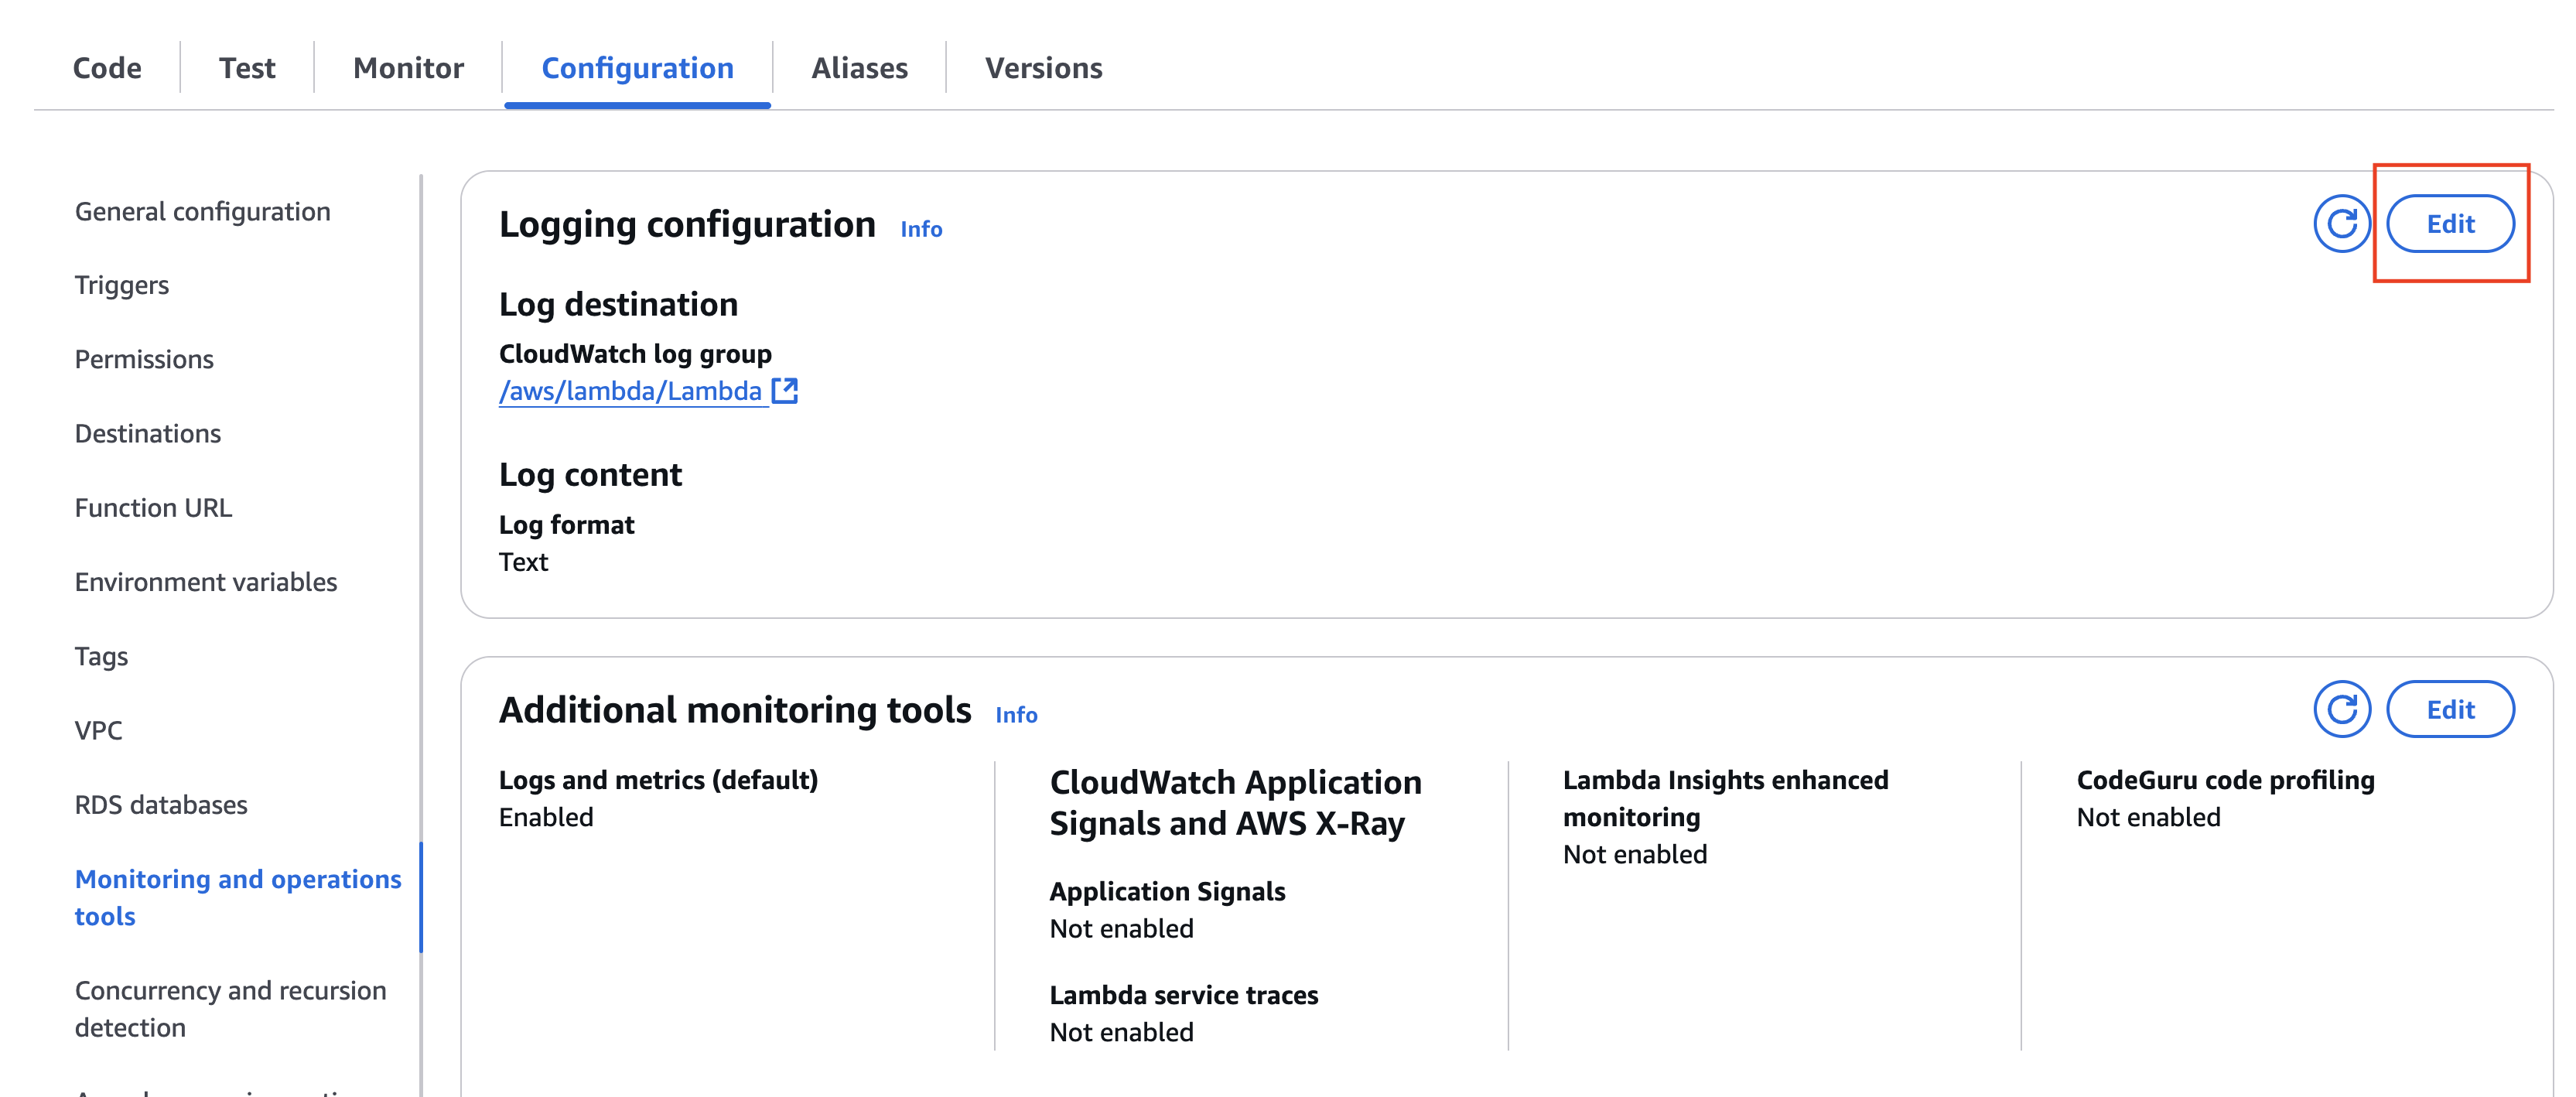Open Concurrency and recursion detection
Image resolution: width=2576 pixels, height=1097 pixels.
pos(230,1009)
